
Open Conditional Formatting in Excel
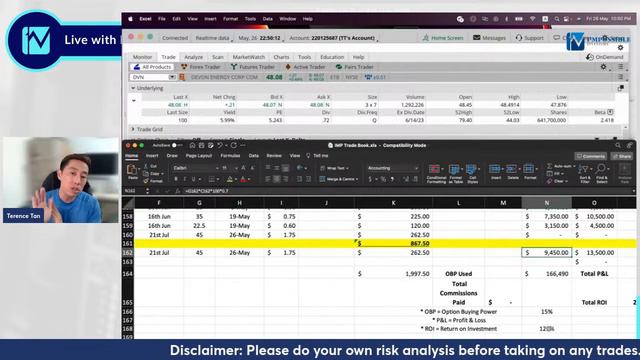tap(436, 173)
